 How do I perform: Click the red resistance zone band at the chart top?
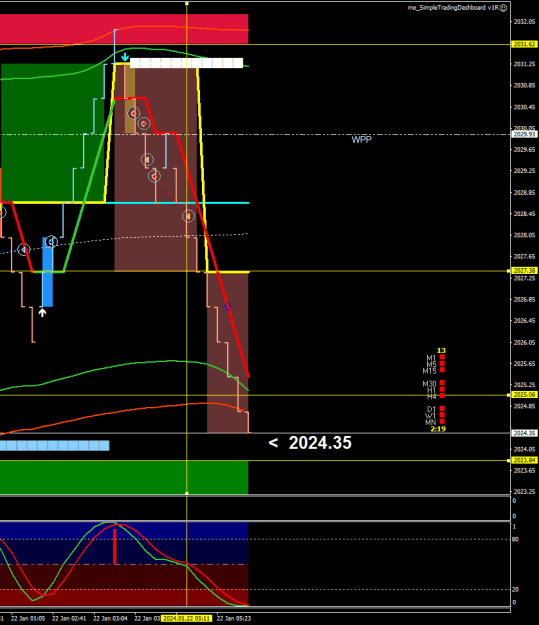(x=124, y=29)
